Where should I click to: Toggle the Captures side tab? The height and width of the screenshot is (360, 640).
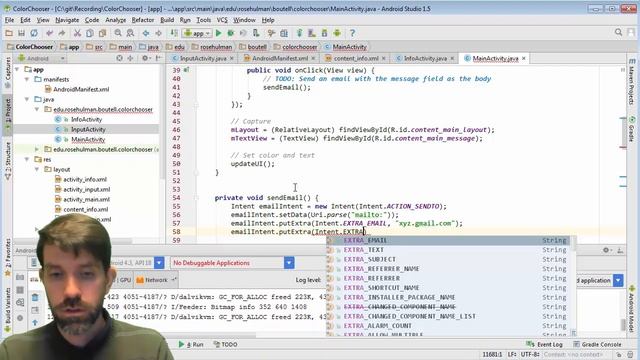(7, 73)
